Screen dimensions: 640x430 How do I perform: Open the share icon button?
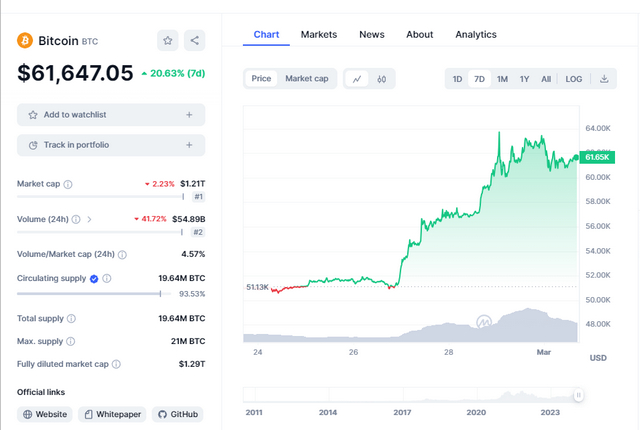195,40
